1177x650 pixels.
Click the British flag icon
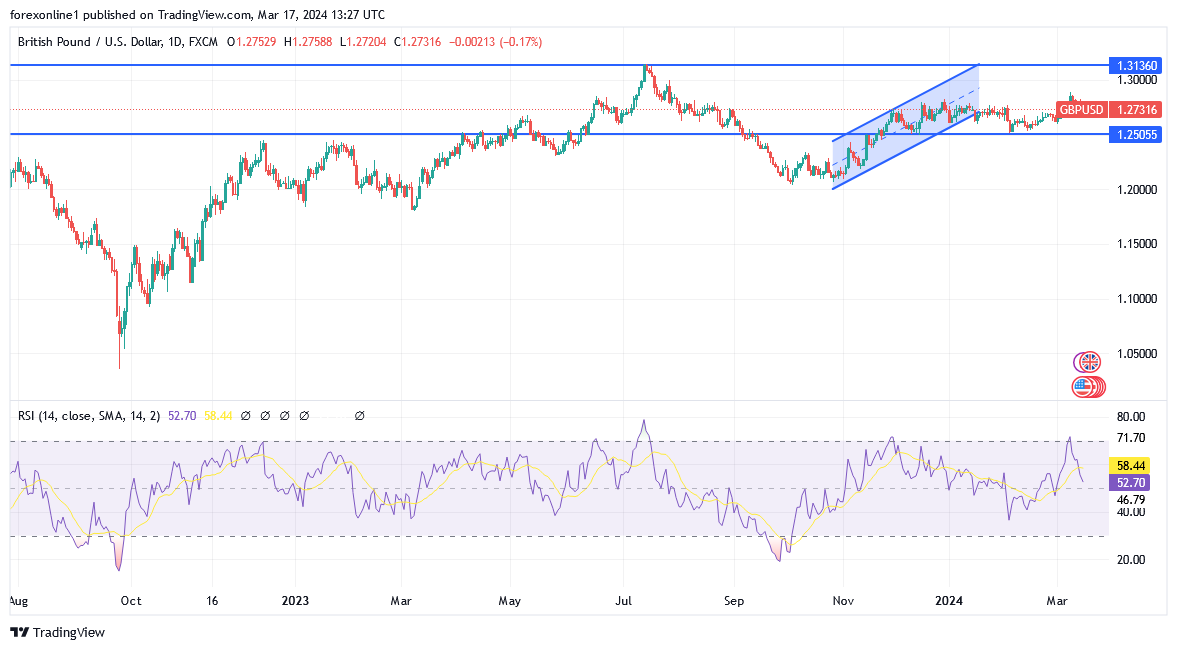[x=1088, y=363]
